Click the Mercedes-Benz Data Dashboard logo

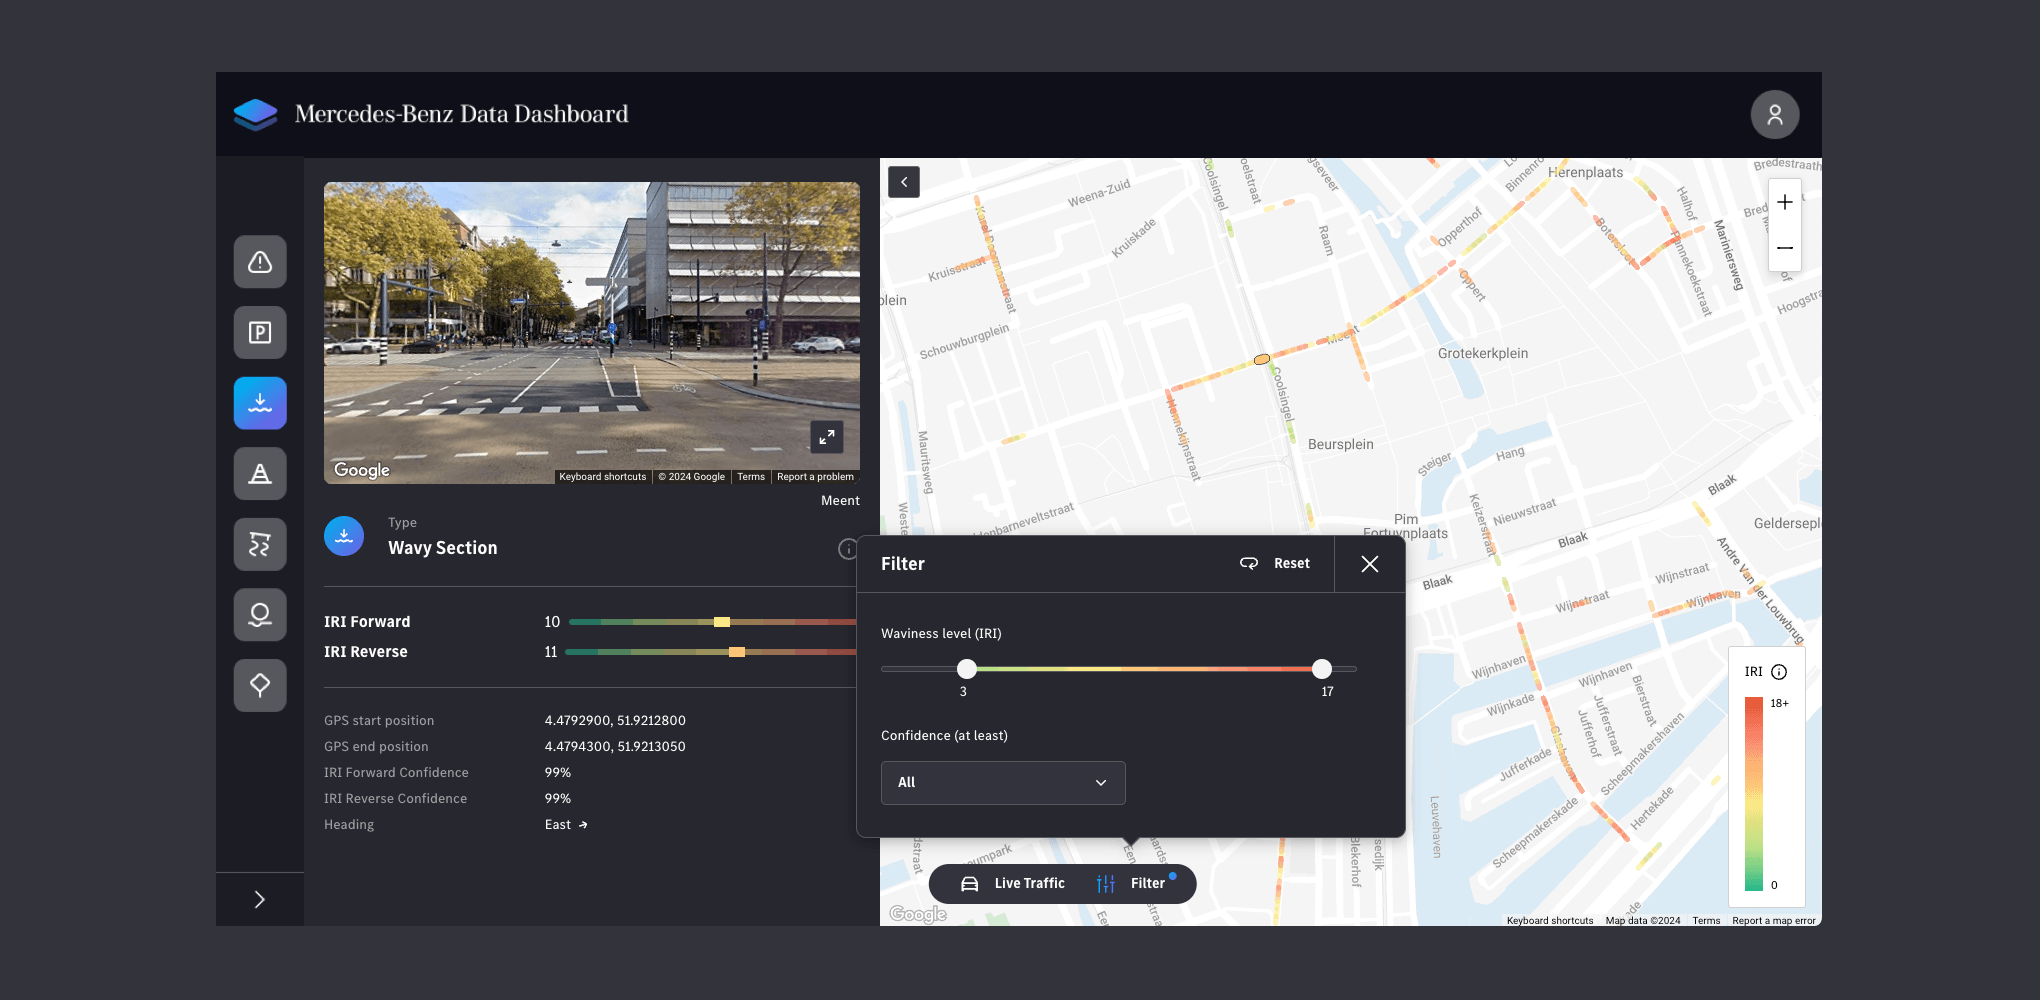pos(256,114)
